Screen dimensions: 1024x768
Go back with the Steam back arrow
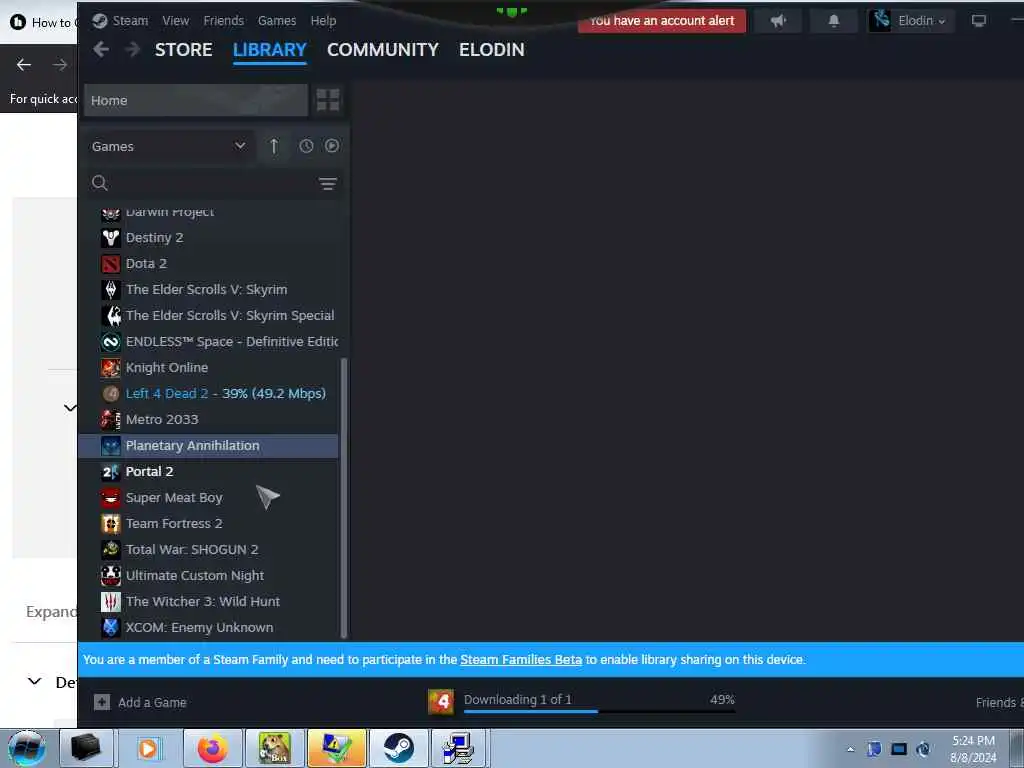tap(101, 49)
